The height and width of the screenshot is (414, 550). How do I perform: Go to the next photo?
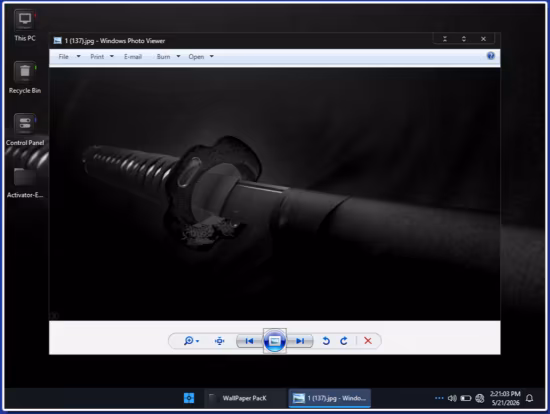click(300, 341)
